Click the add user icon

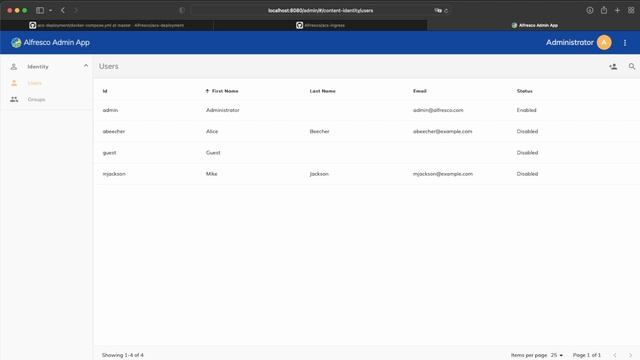[613, 67]
